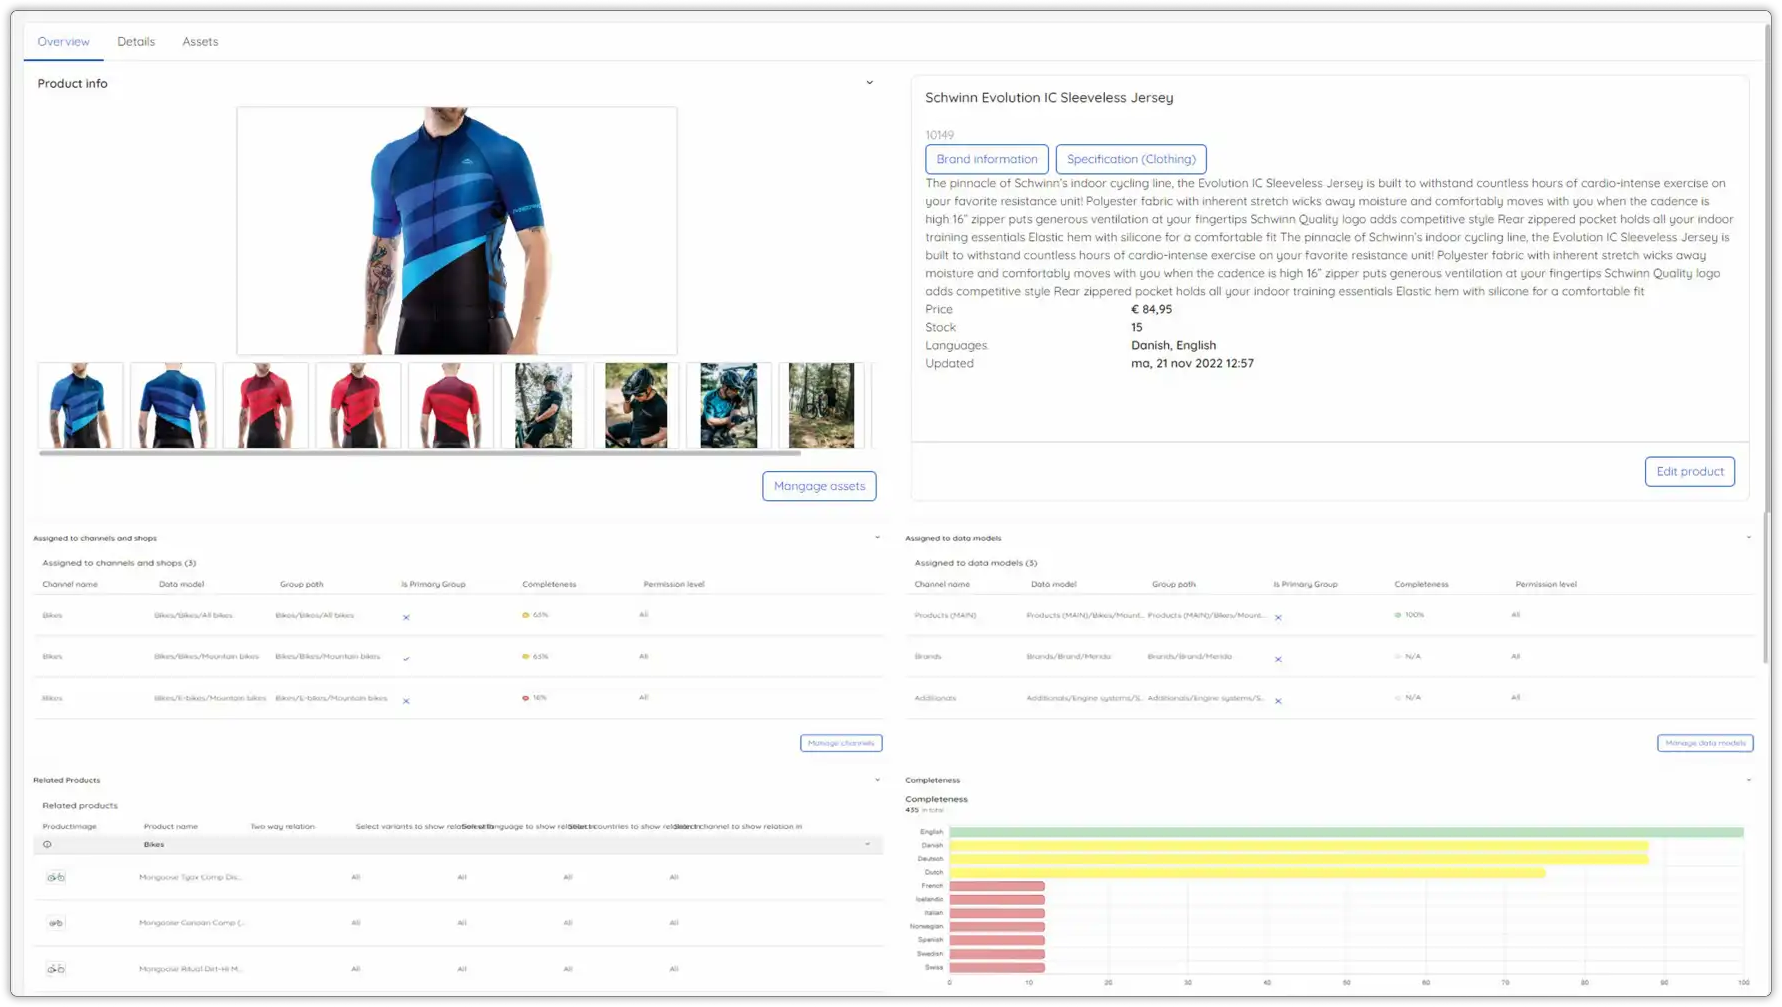This screenshot has height=1007, width=1782.
Task: Click the Brands/Brand/Merida data model cell
Action: [1068, 657]
